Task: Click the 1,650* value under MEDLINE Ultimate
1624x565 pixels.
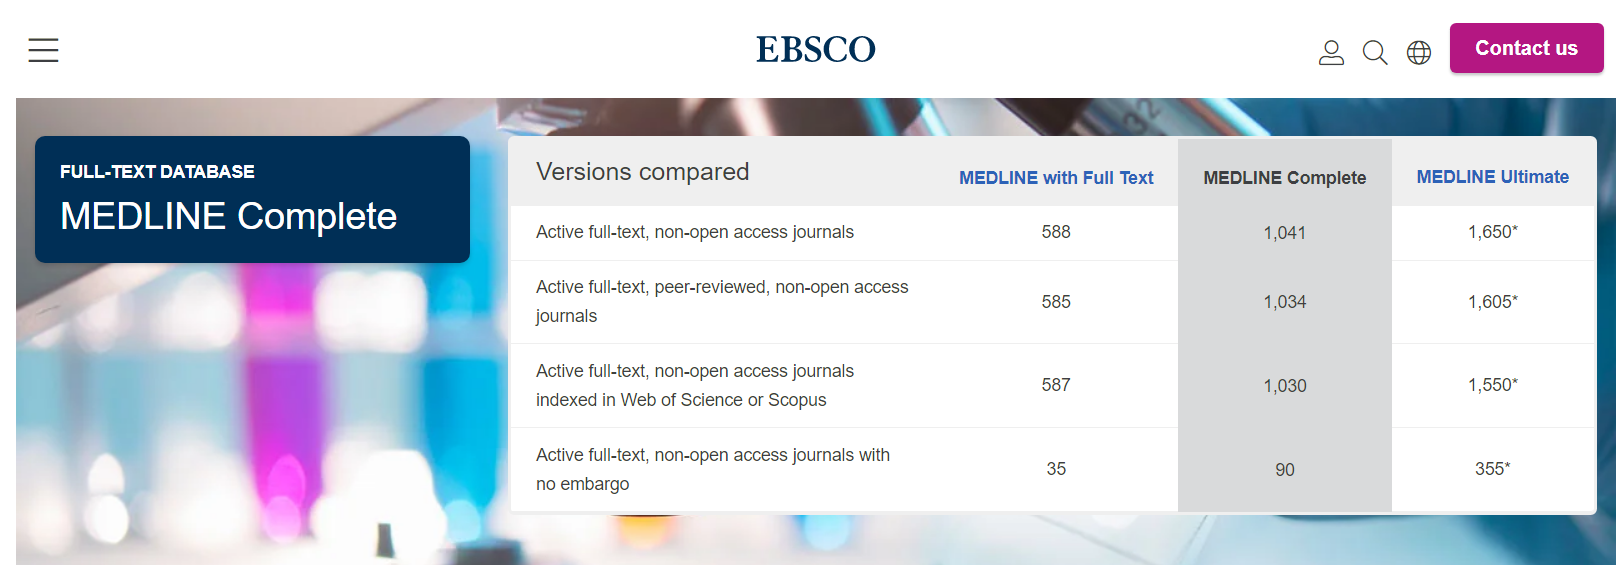Action: [1492, 232]
